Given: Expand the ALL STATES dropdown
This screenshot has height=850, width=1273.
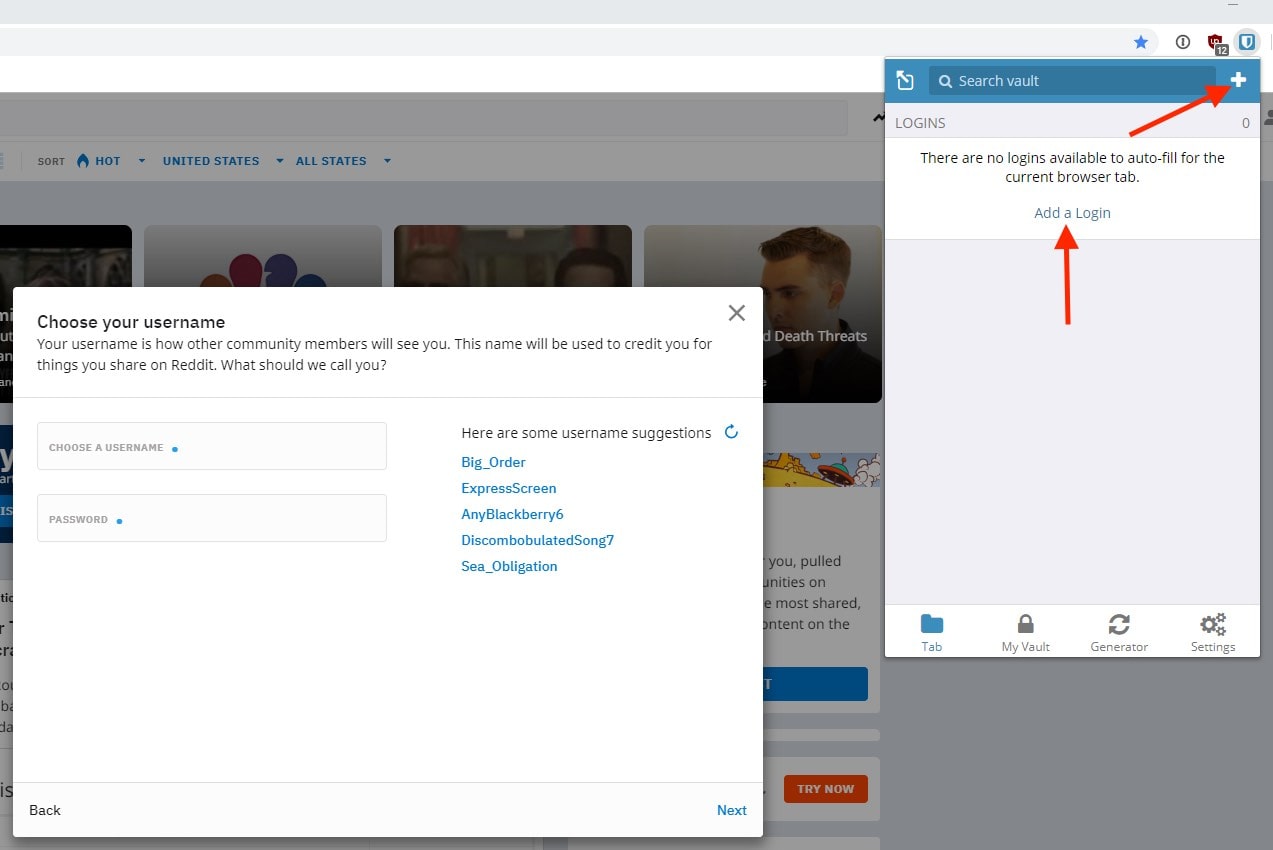Looking at the screenshot, I should coord(343,161).
